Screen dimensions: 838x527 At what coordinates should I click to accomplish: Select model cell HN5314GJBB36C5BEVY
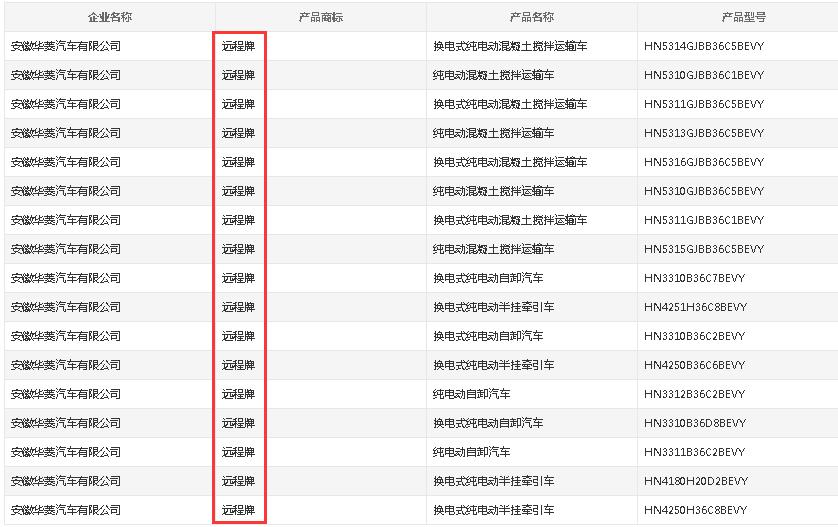(704, 46)
